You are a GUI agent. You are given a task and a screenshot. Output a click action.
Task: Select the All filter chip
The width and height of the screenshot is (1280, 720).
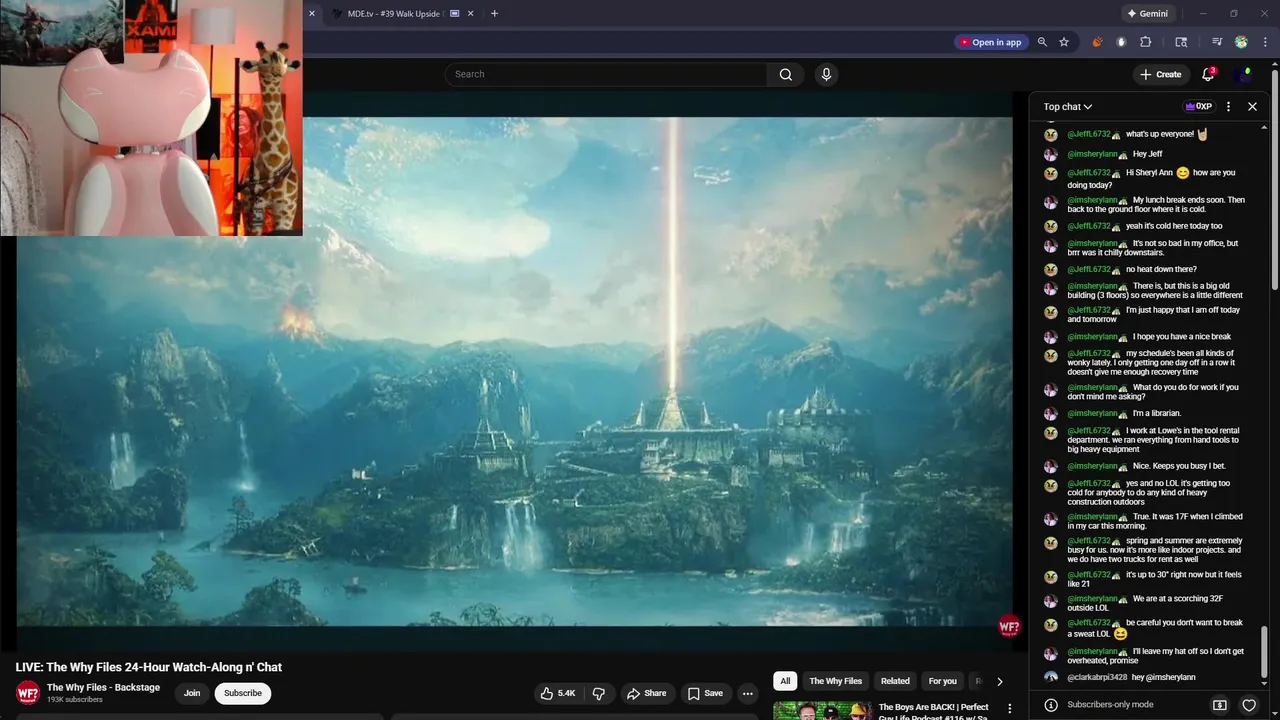coord(785,681)
